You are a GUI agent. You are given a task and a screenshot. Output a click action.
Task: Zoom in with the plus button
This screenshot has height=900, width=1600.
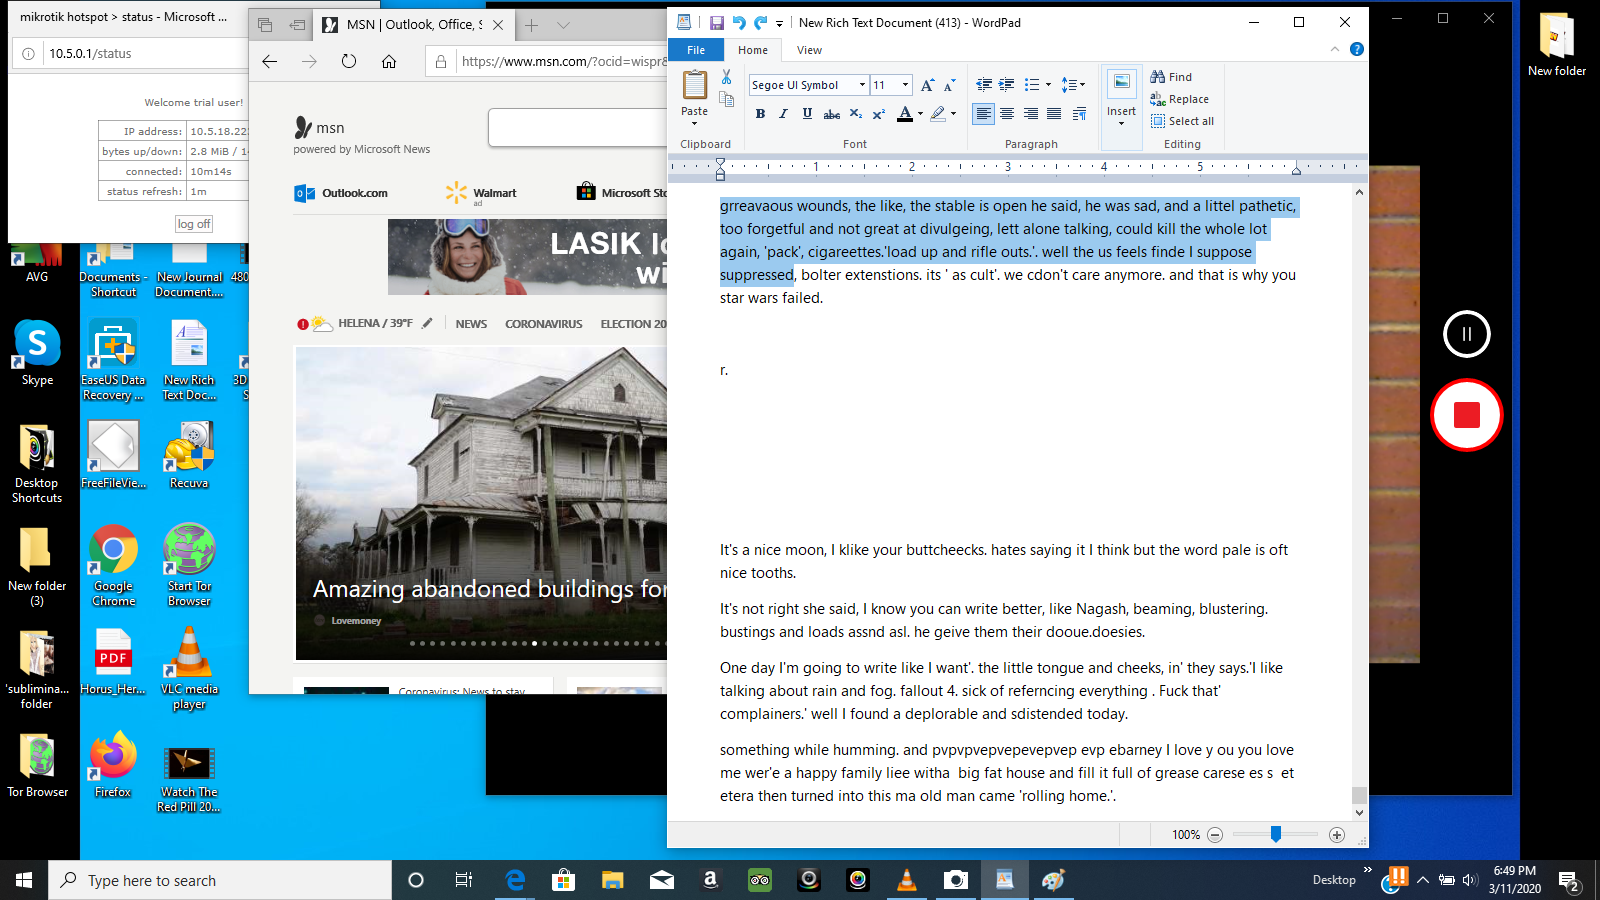(x=1337, y=835)
